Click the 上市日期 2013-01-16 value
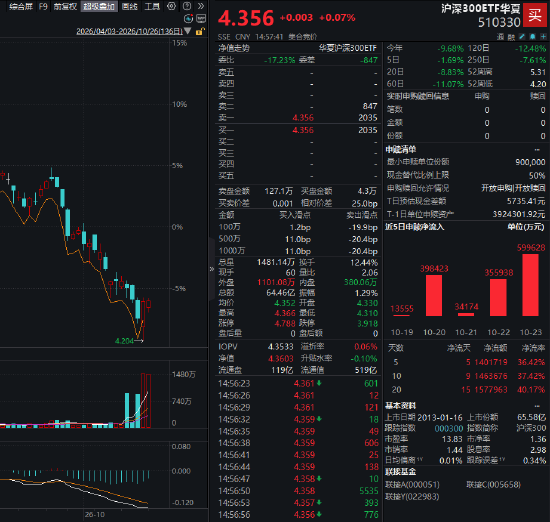 point(440,418)
